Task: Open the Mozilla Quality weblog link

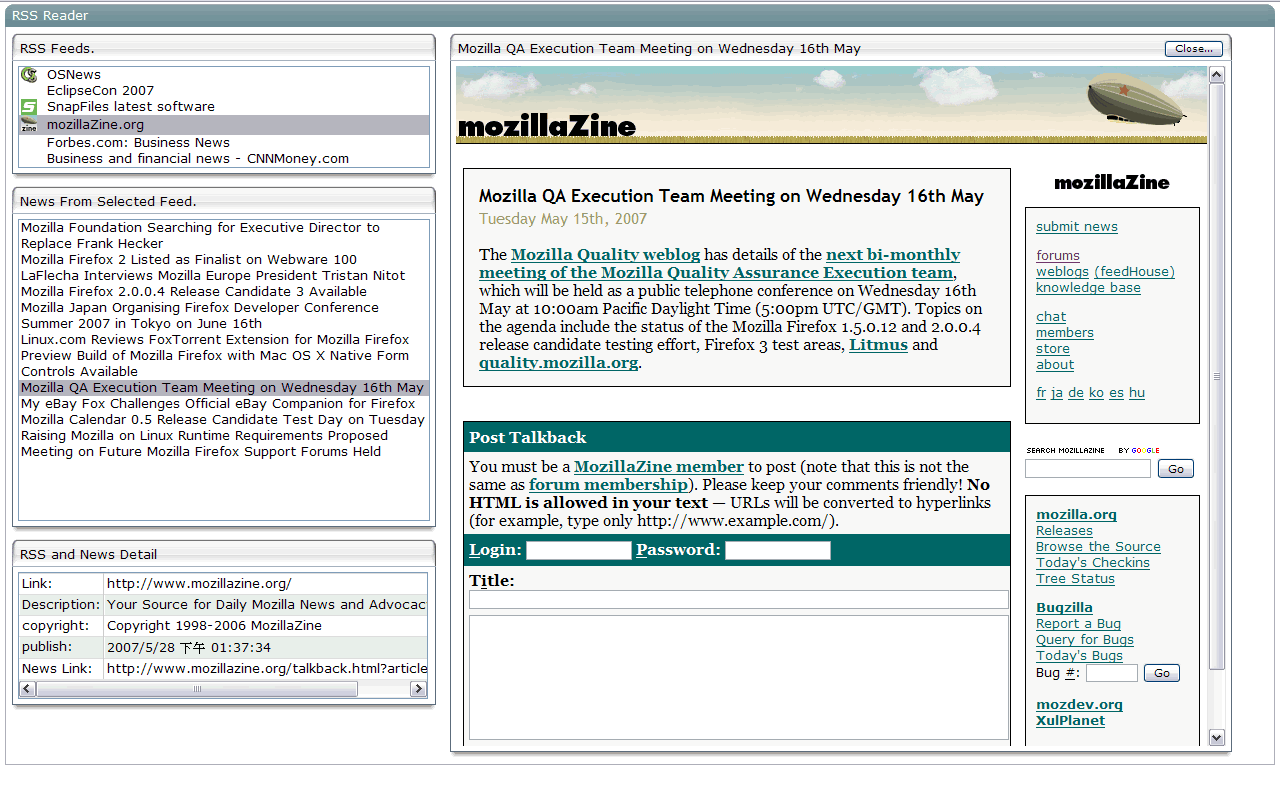Action: point(605,255)
